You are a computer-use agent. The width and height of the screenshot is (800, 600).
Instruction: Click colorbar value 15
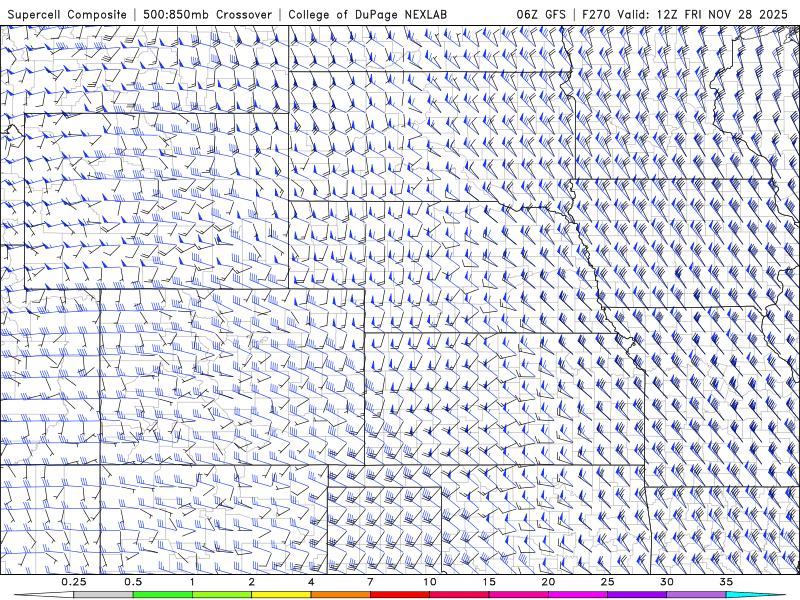[x=489, y=582]
